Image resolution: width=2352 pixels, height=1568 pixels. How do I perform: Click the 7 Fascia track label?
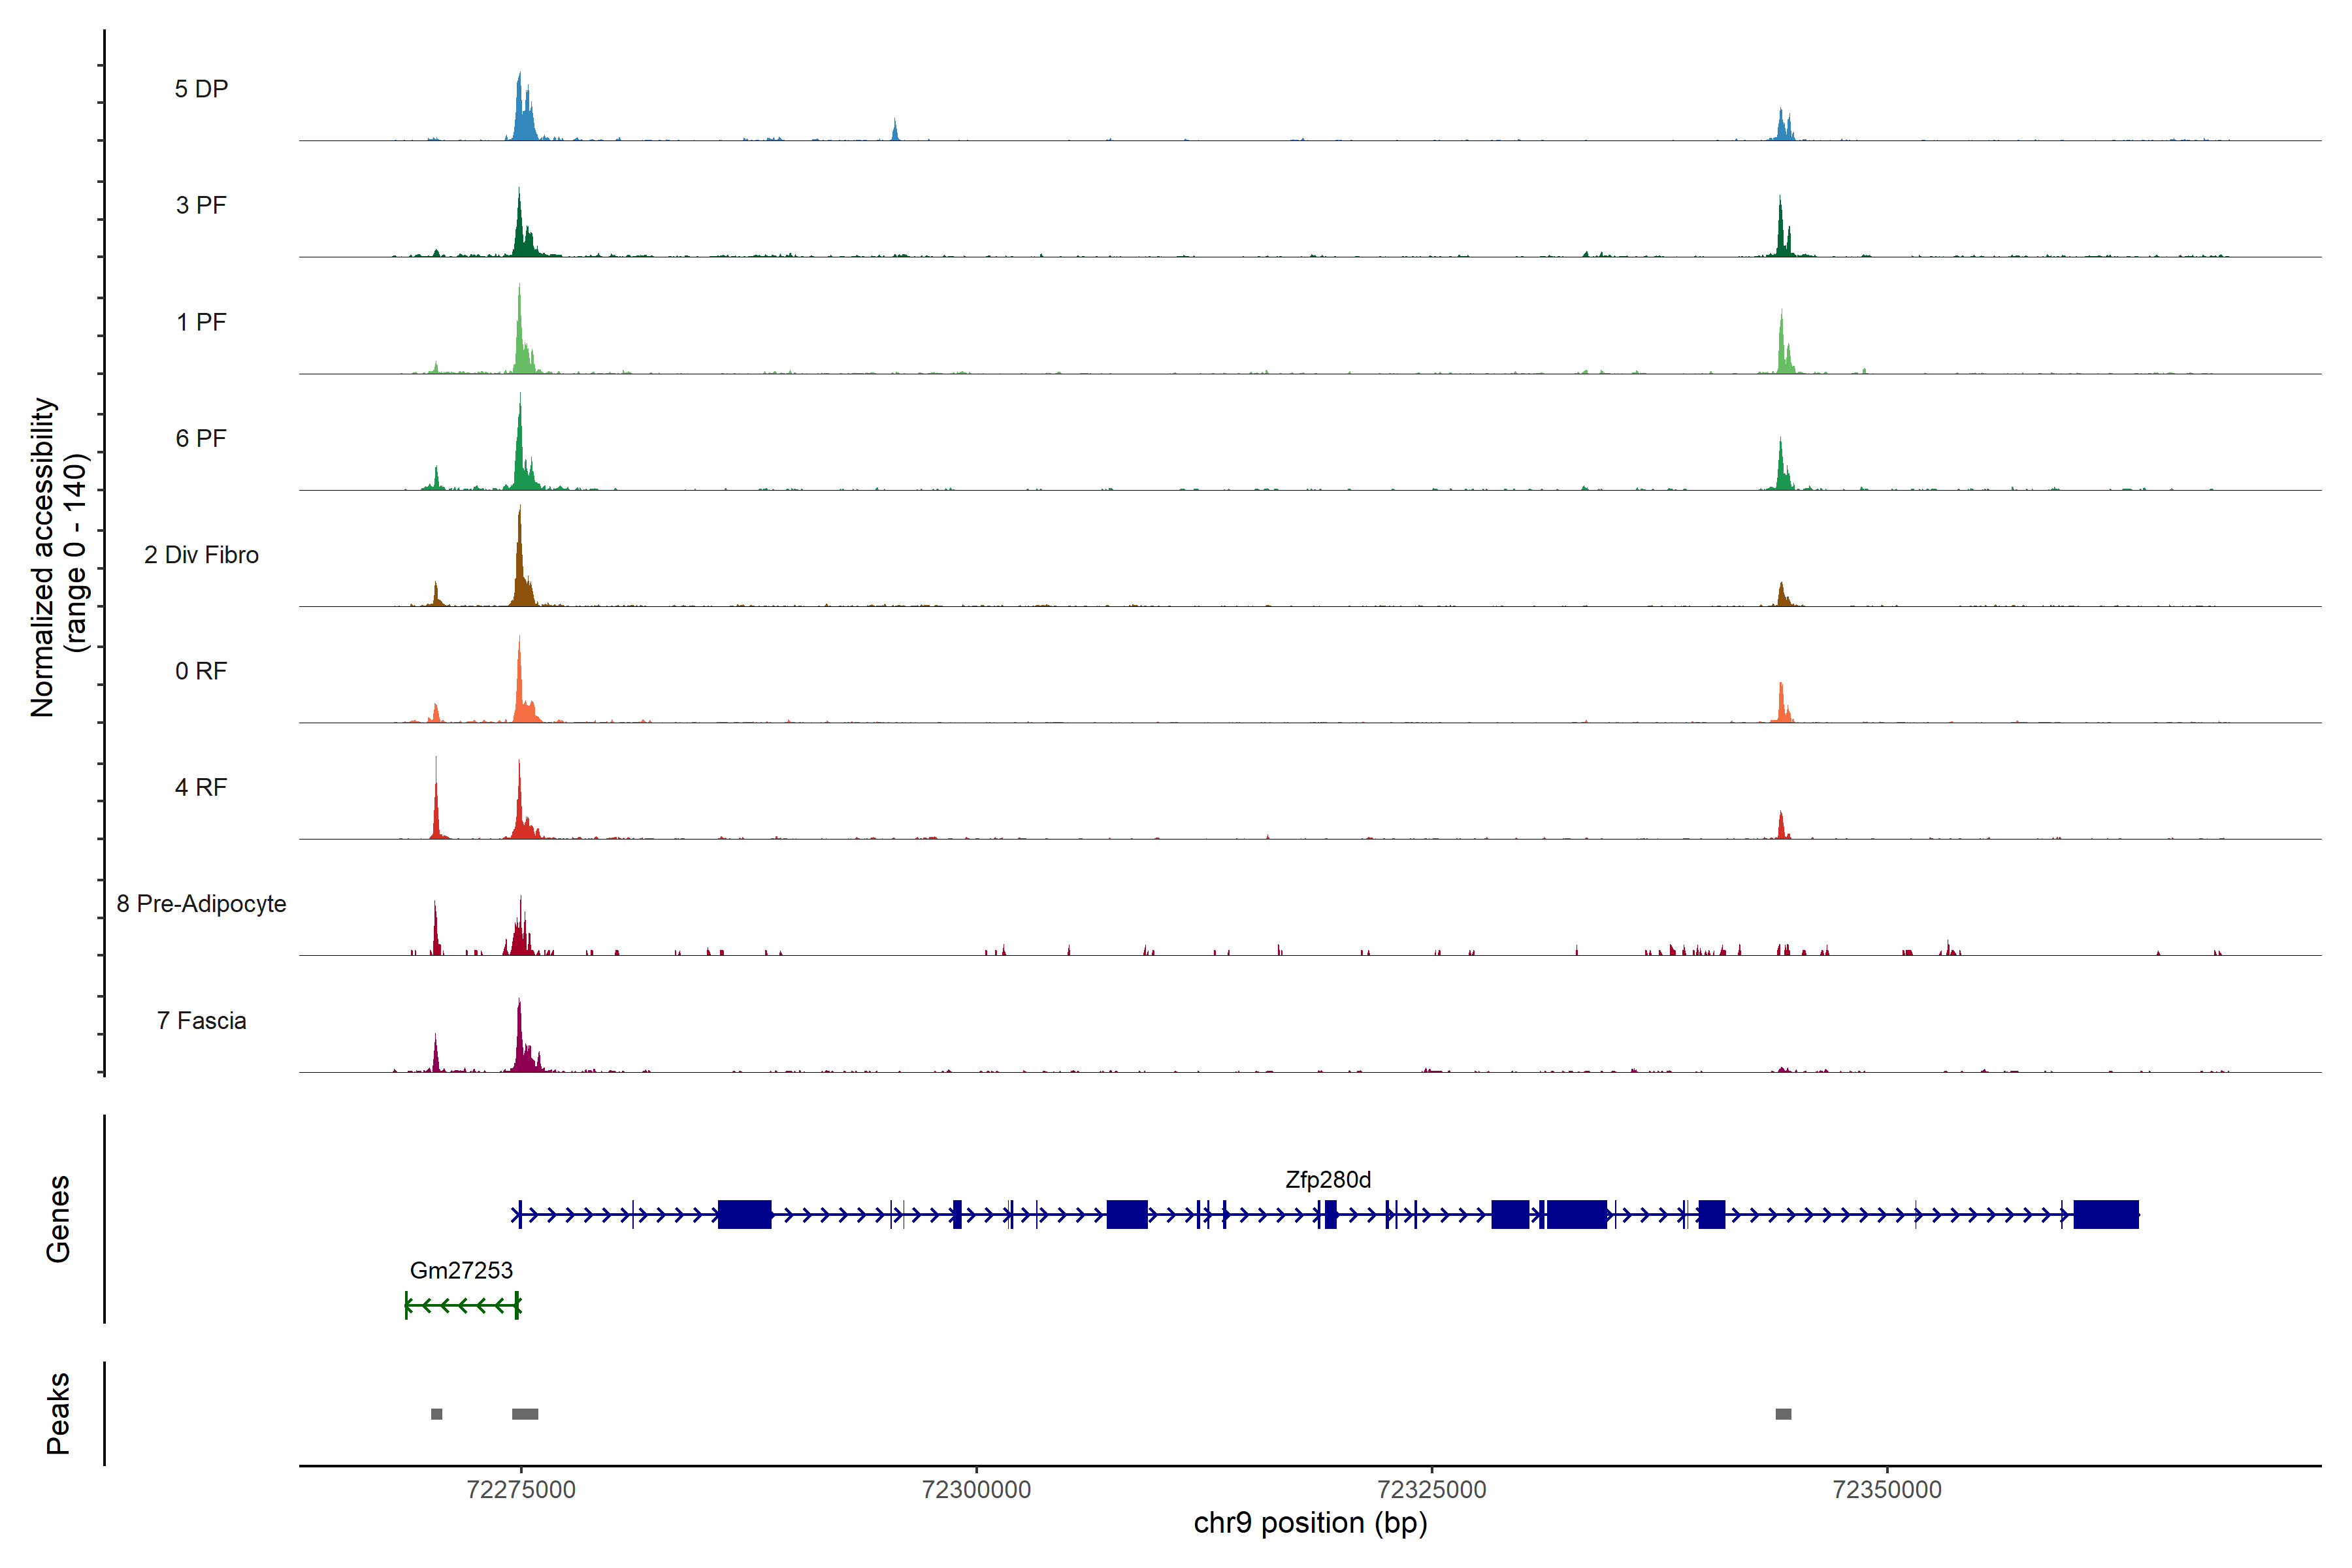tap(201, 1021)
